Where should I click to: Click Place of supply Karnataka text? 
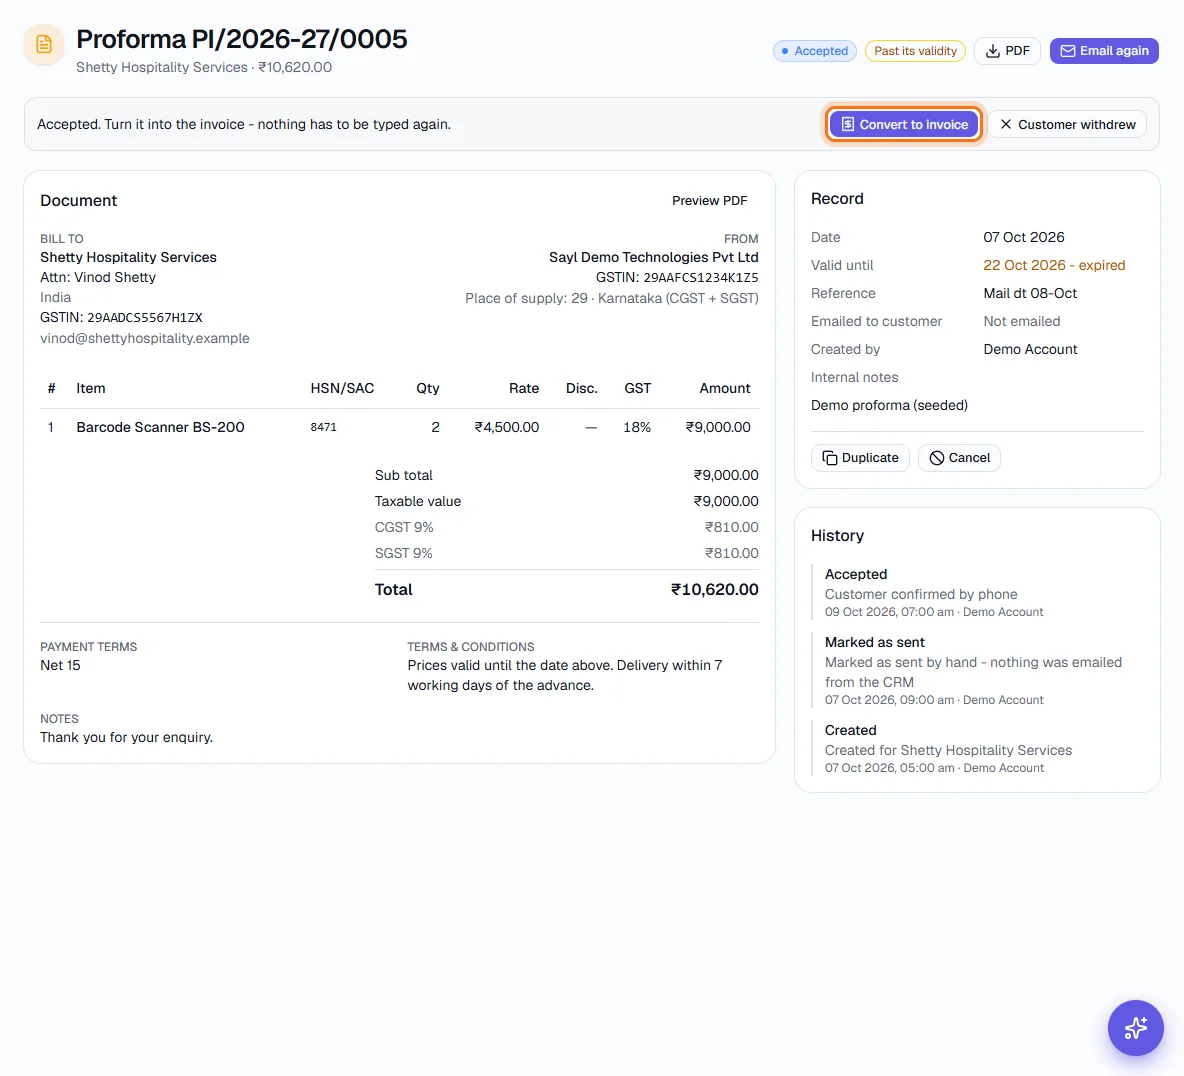coord(612,298)
